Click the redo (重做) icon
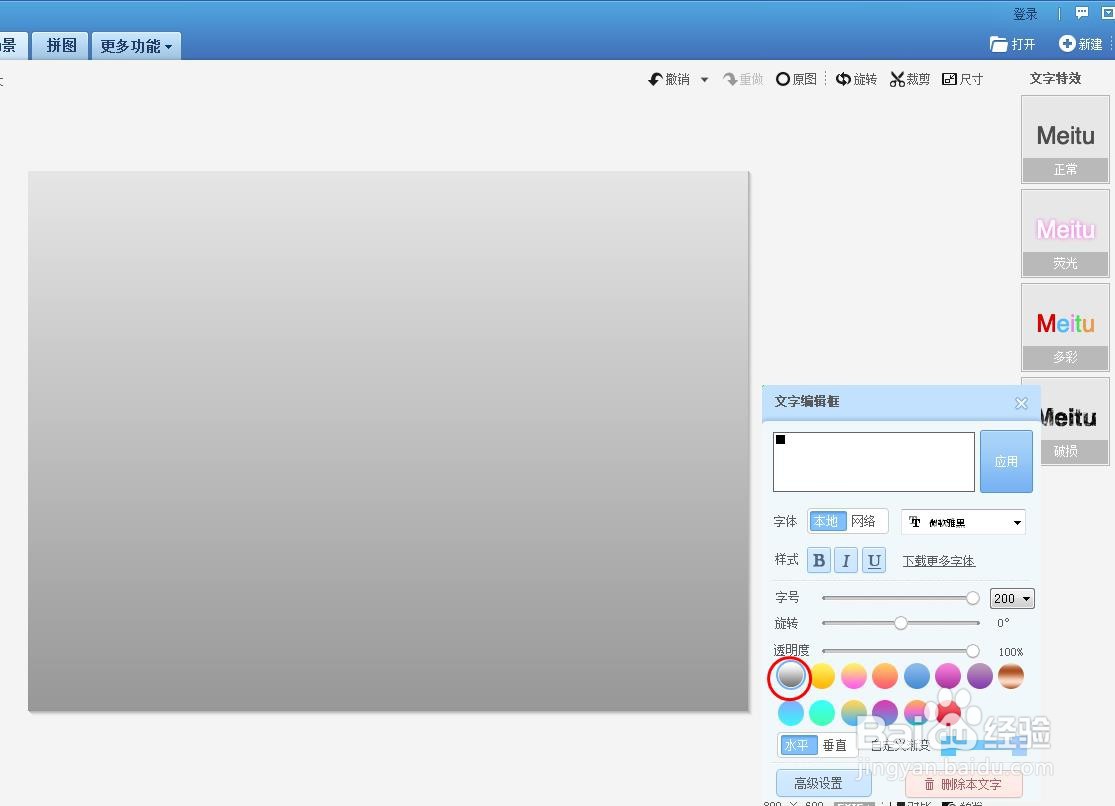 (x=730, y=79)
